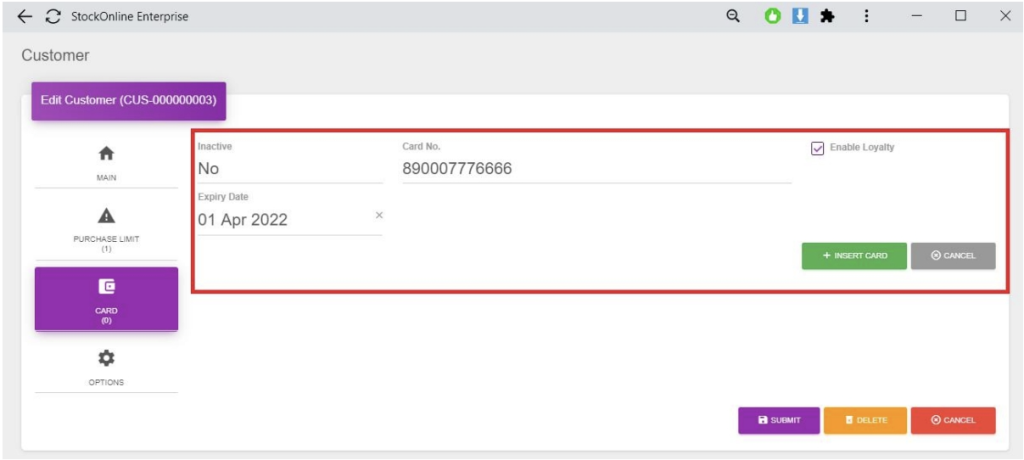Click the green circle extension icon
1024x460 pixels.
tap(773, 16)
